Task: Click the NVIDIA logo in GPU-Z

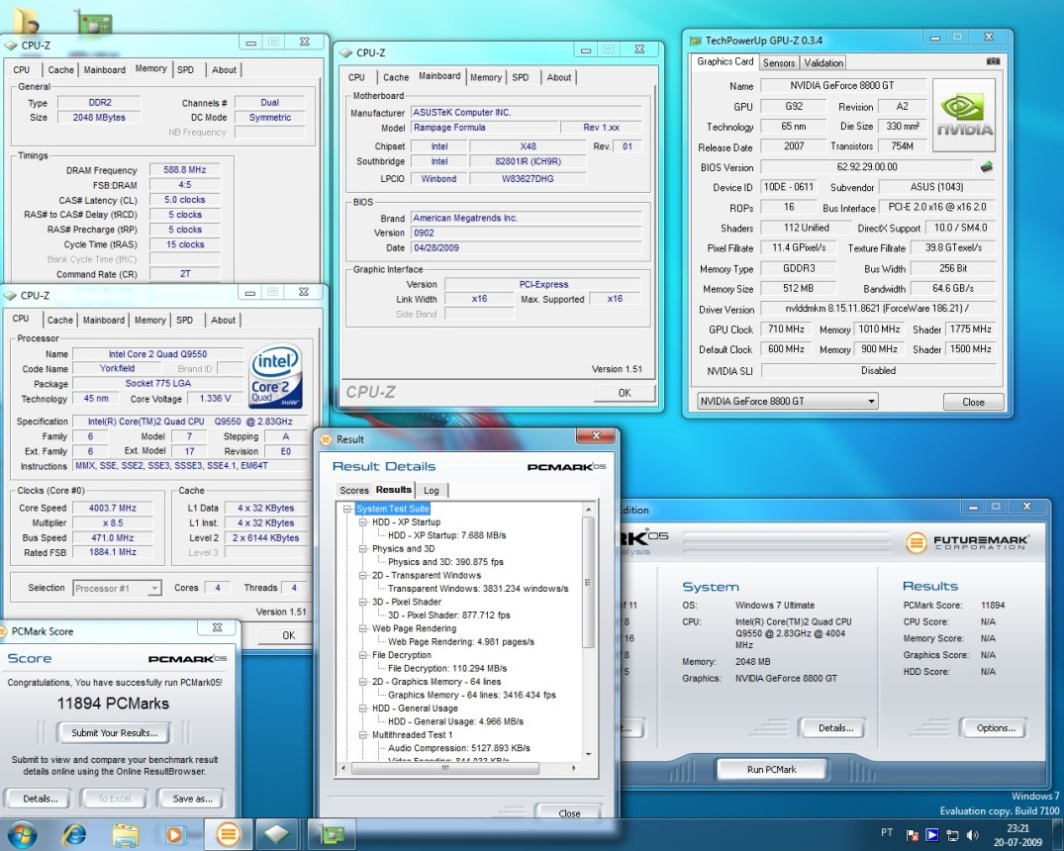Action: tap(964, 115)
